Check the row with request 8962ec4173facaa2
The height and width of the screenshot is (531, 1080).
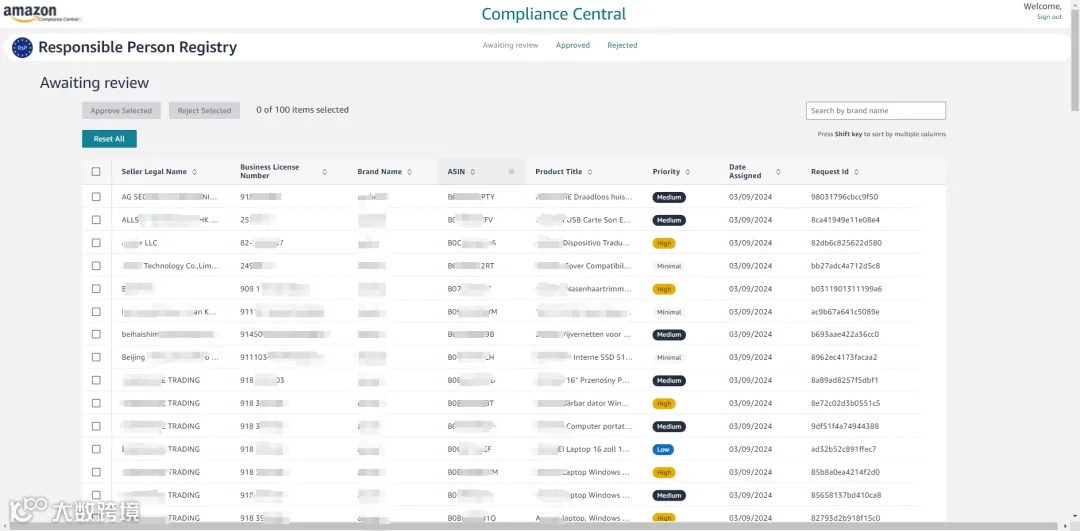tap(96, 357)
